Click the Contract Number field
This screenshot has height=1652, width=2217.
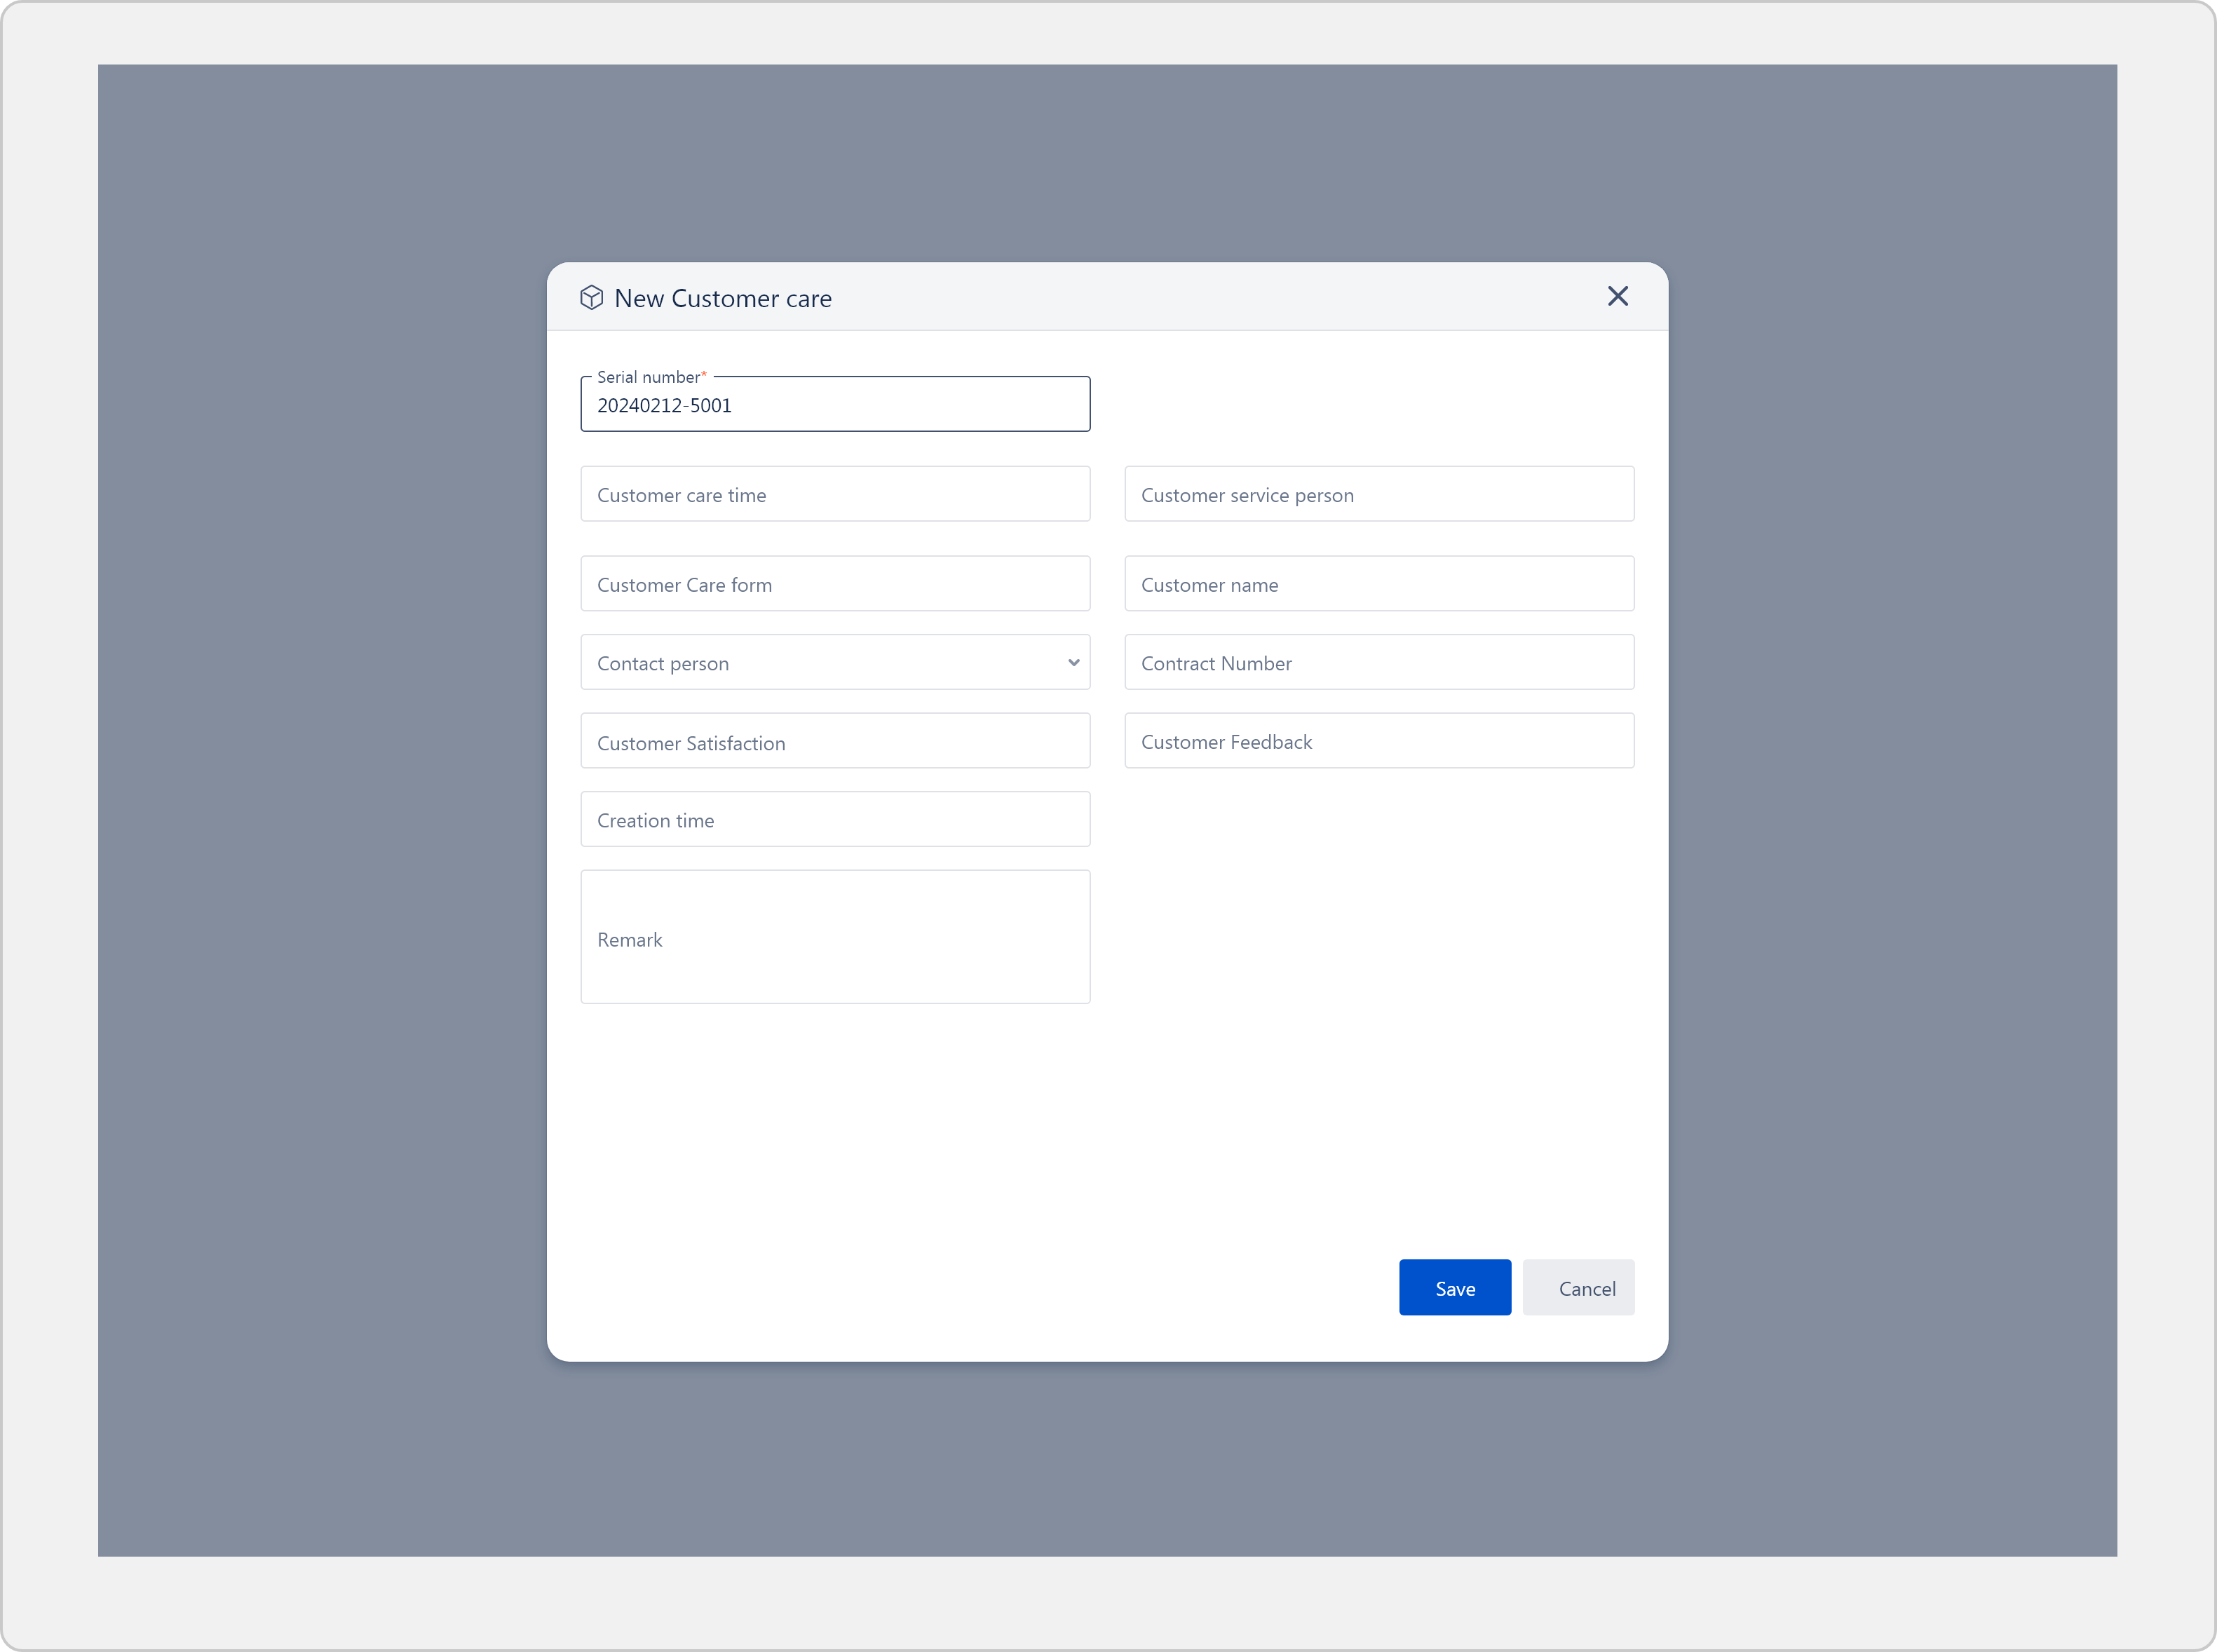[x=1379, y=662]
